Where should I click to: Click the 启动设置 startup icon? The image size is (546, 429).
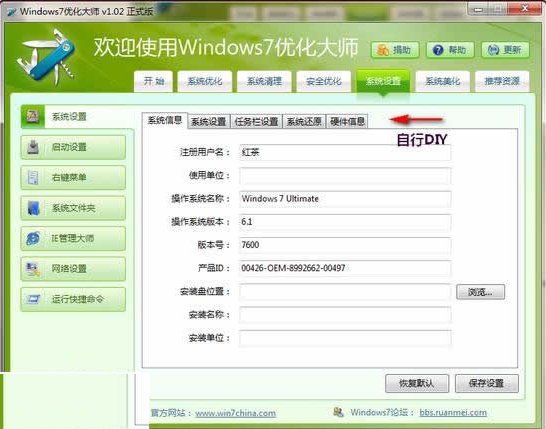[x=33, y=147]
